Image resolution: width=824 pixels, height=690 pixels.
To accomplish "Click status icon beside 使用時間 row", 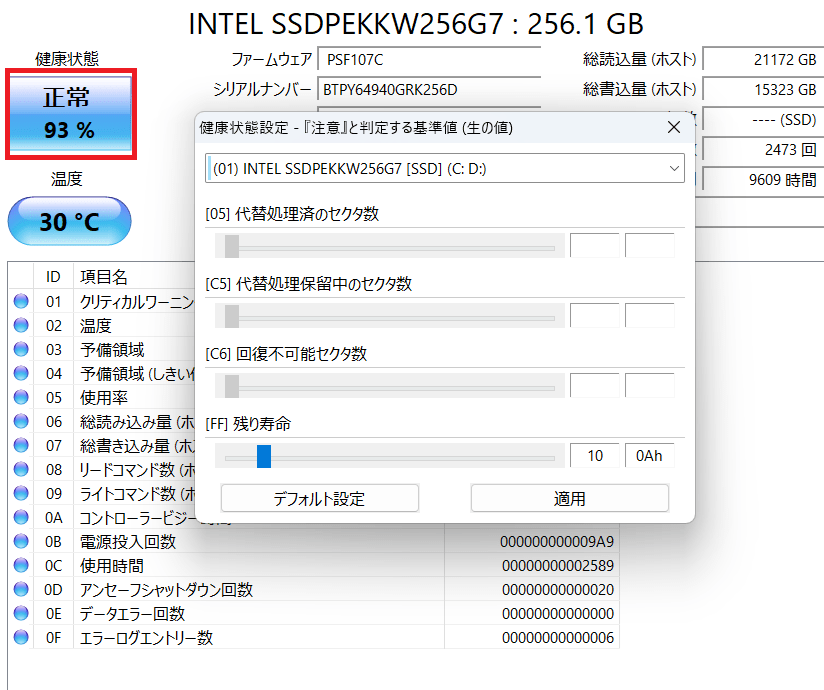I will click(x=20, y=566).
